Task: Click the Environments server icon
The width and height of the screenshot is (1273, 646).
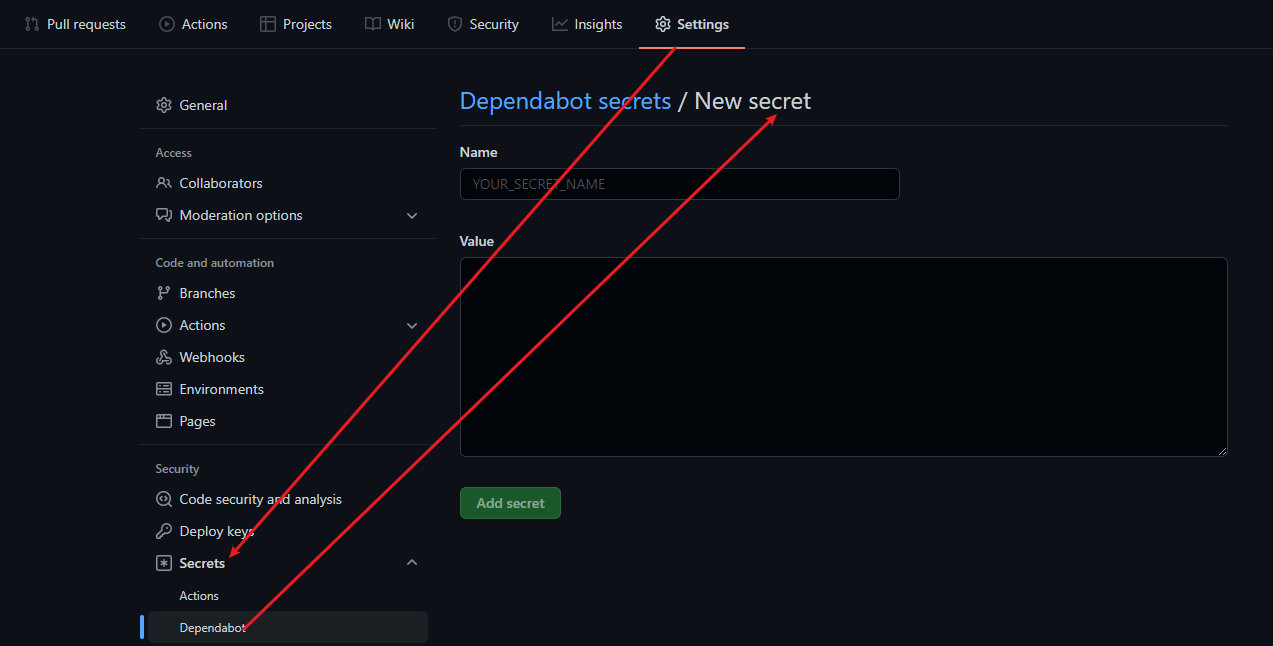Action: coord(164,389)
